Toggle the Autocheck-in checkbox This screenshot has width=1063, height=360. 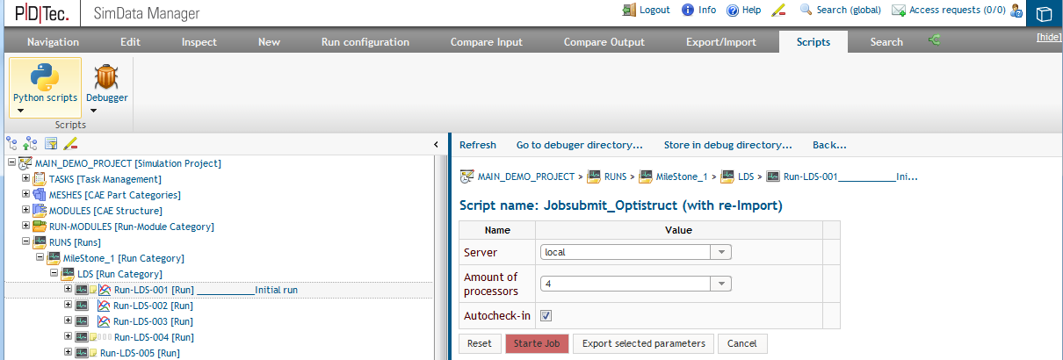pos(546,316)
